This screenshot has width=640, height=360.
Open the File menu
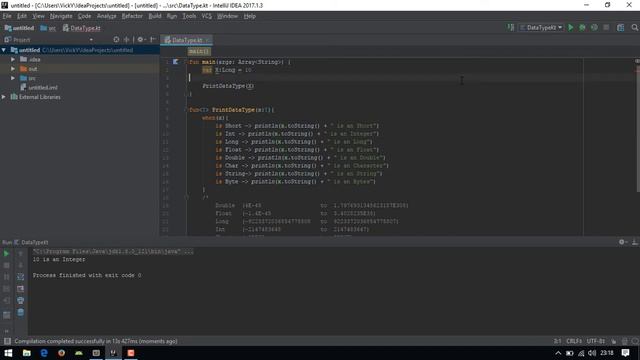click(7, 16)
